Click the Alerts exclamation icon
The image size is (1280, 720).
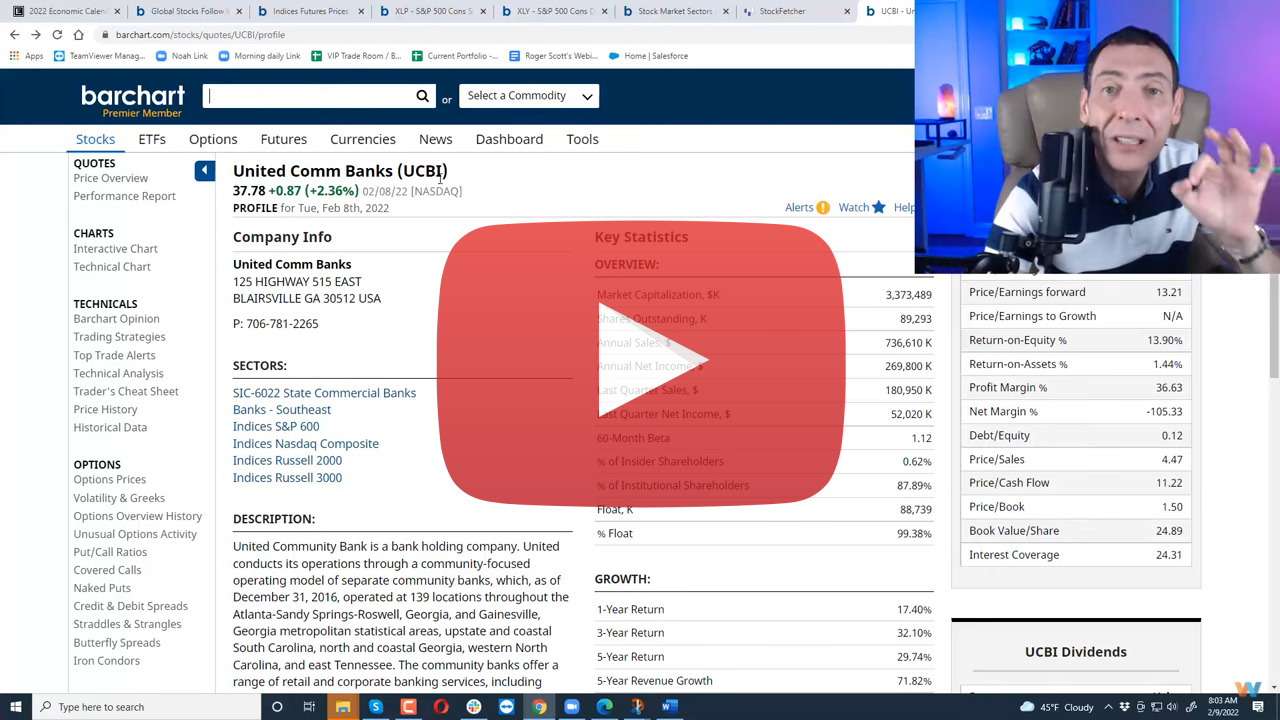[822, 208]
